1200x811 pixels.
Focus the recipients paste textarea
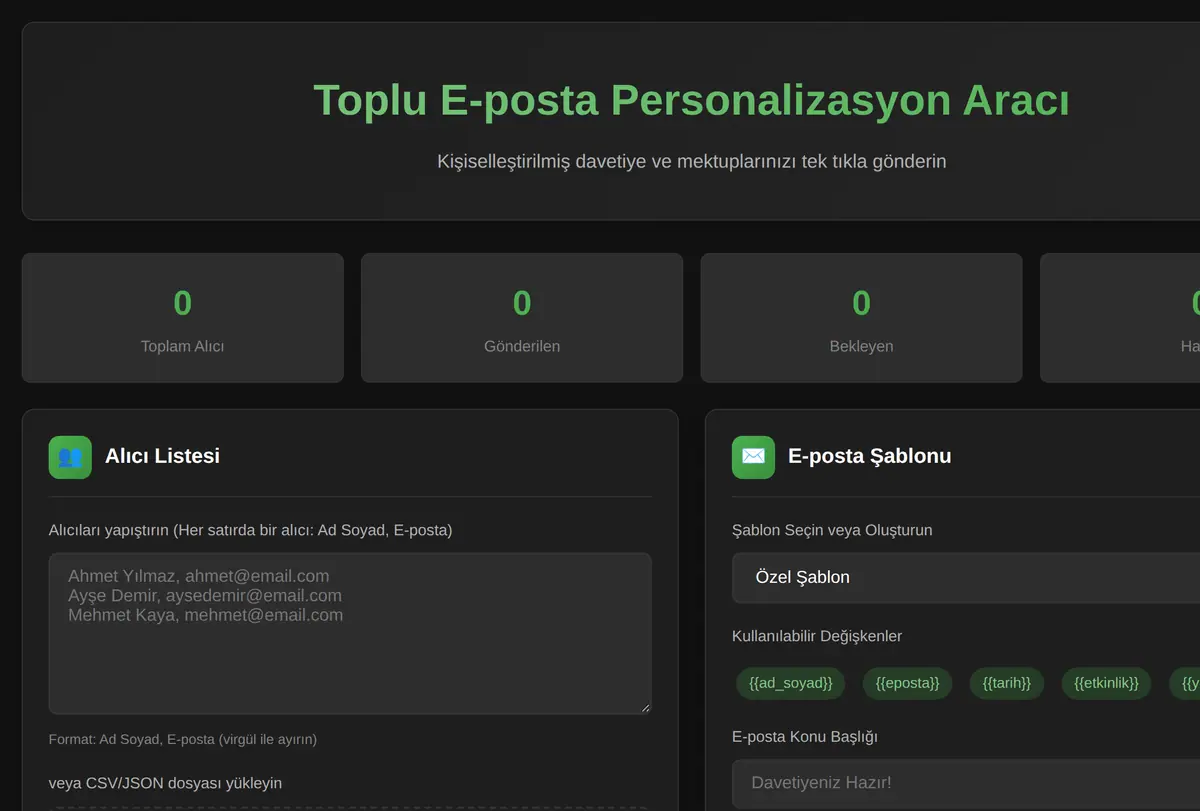[x=350, y=634]
